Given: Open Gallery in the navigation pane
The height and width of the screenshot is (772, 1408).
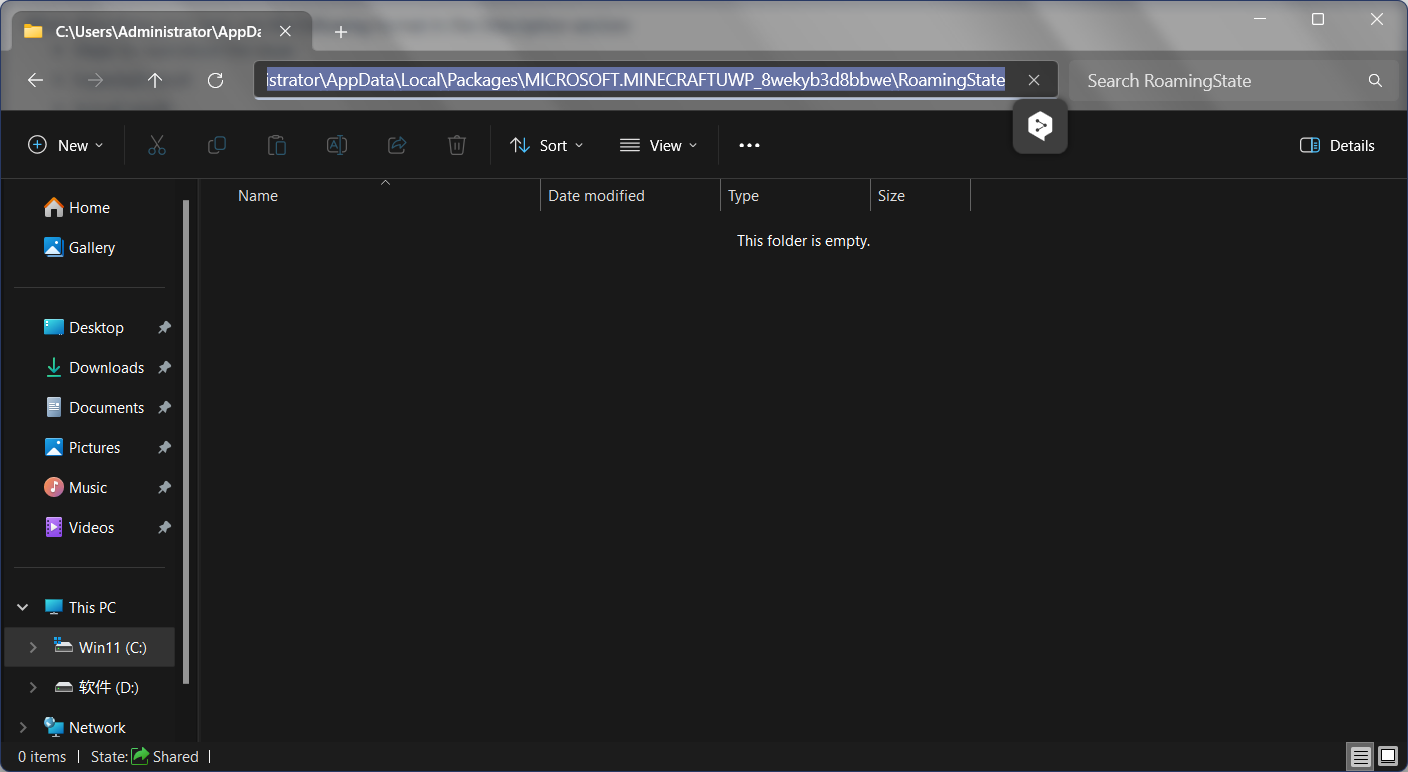Looking at the screenshot, I should pos(80,247).
